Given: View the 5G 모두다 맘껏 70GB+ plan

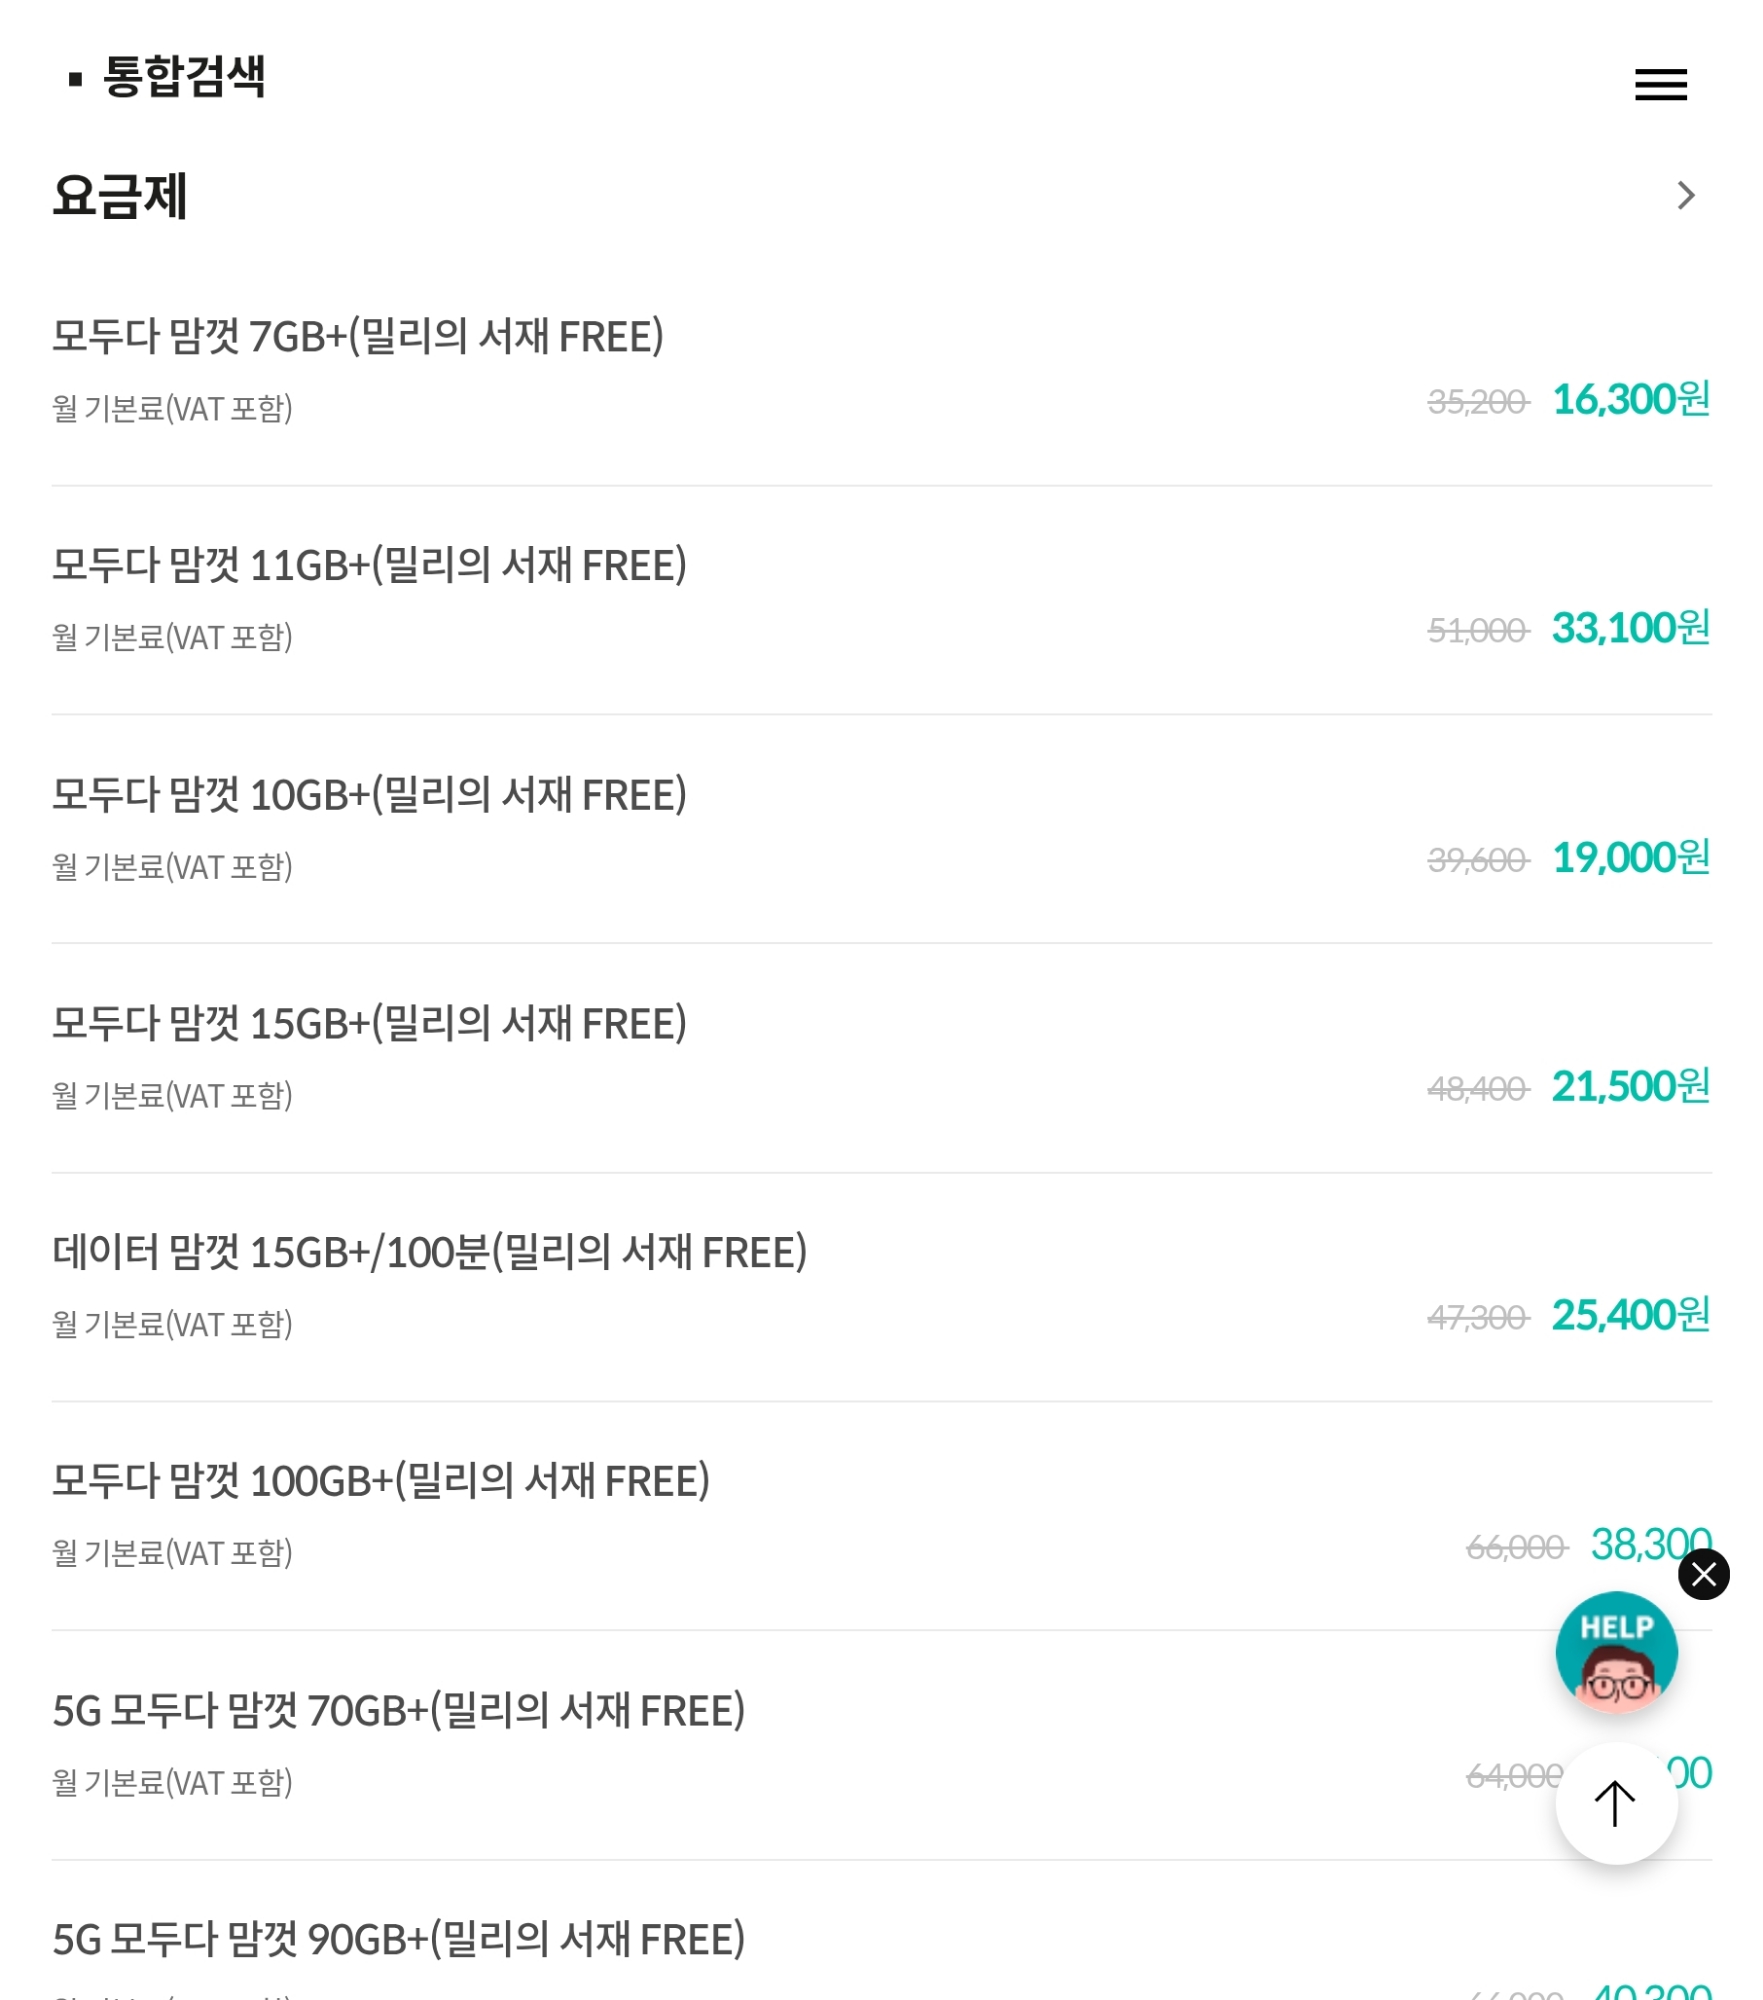Looking at the screenshot, I should tap(398, 1711).
